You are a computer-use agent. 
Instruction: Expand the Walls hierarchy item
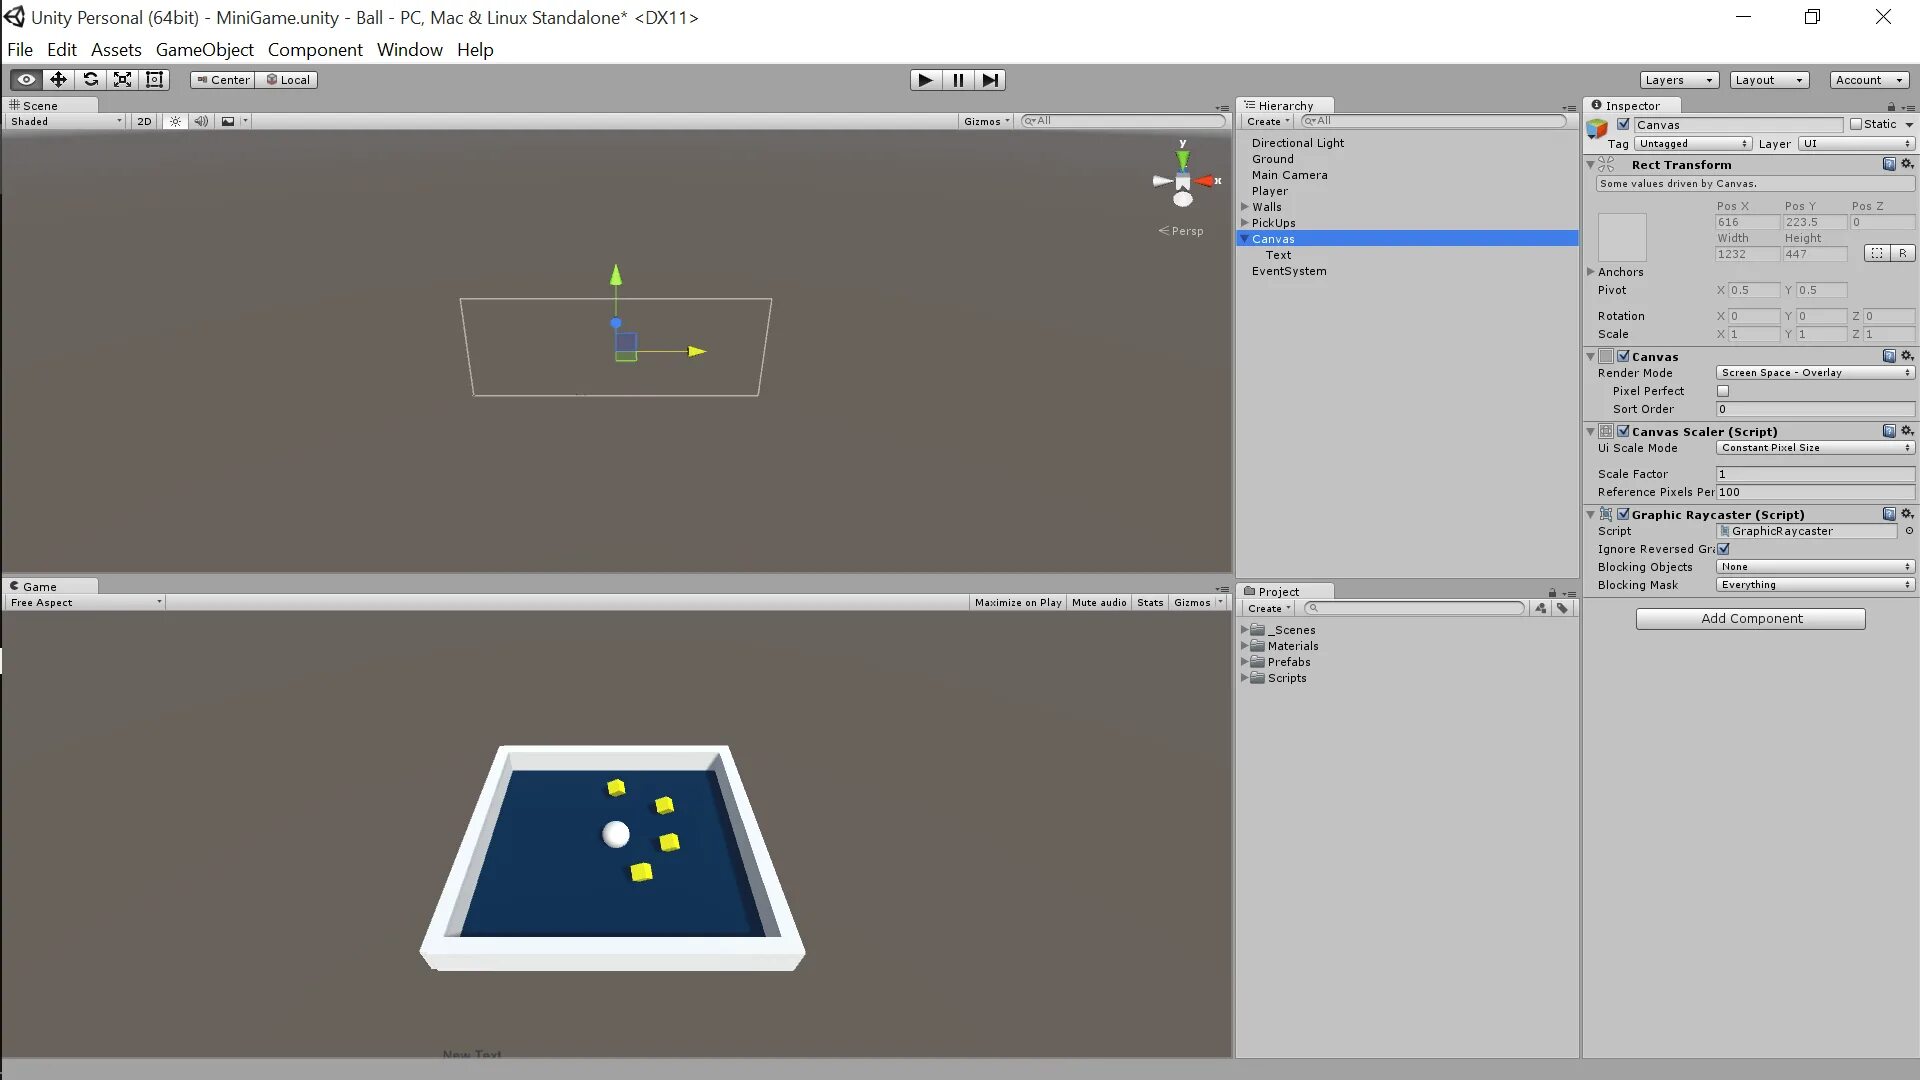1245,207
